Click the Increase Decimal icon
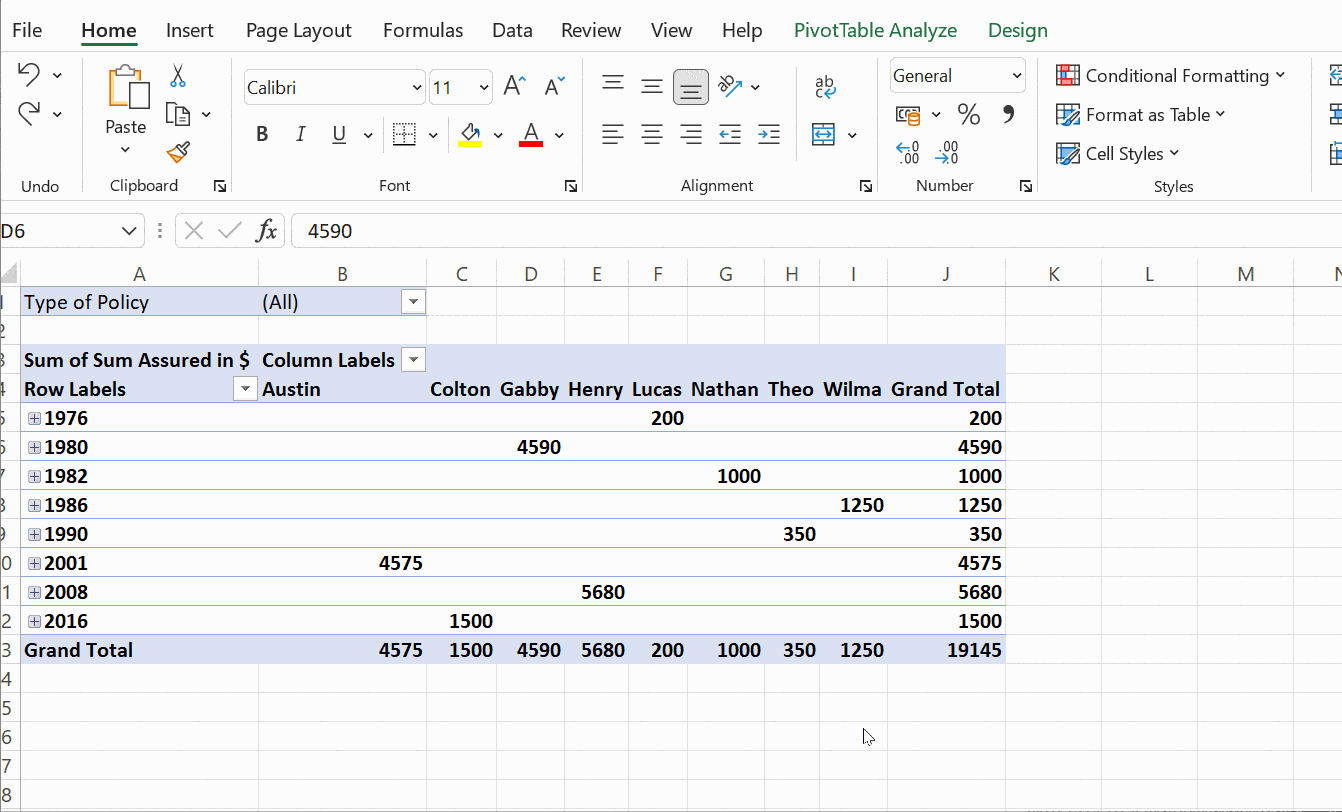Viewport: 1342px width, 812px height. 908,153
